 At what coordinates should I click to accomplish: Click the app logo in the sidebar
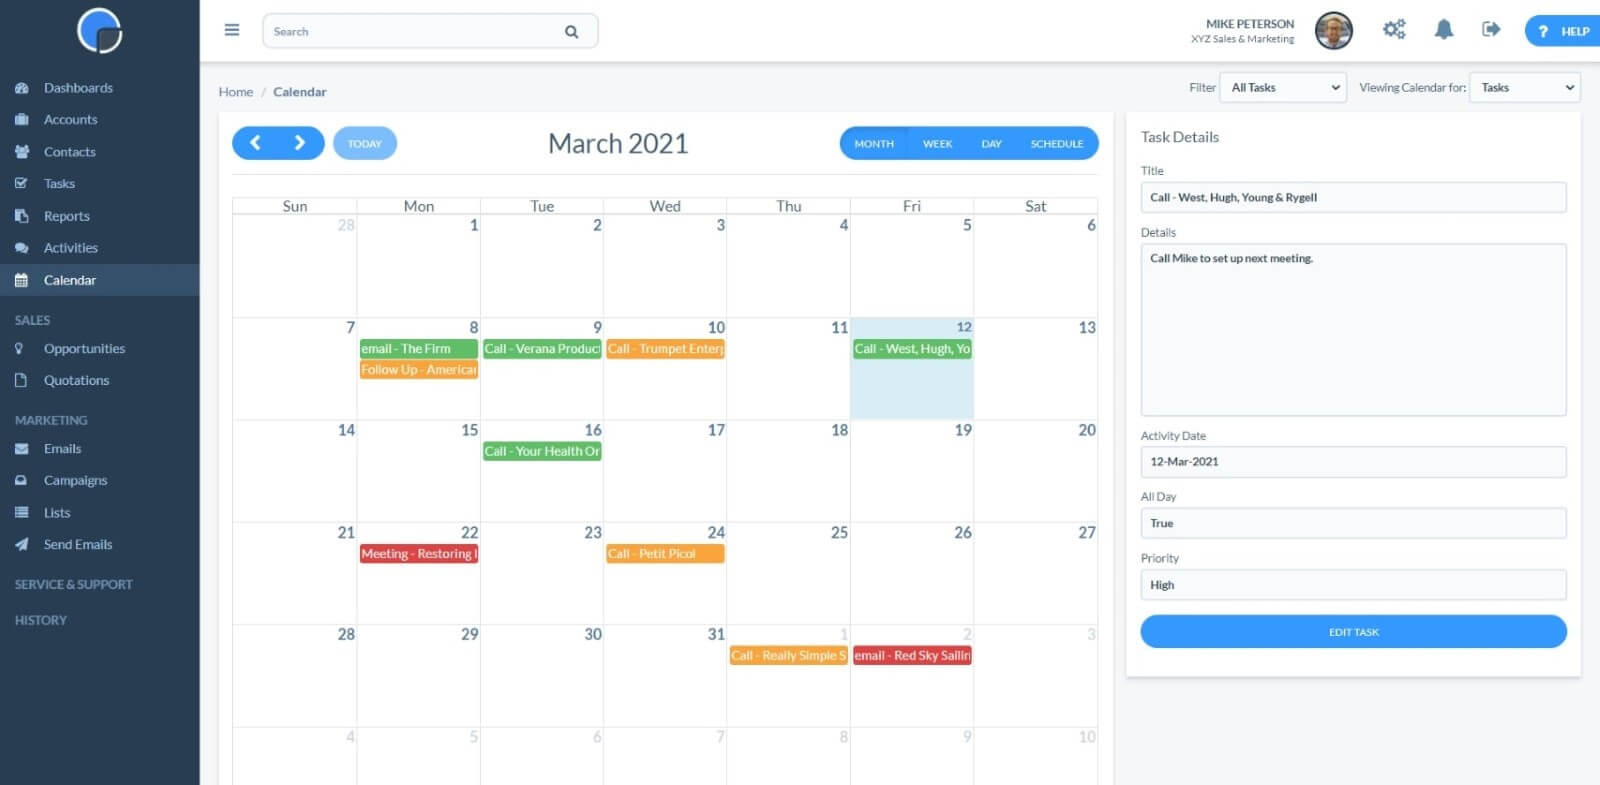(x=99, y=30)
